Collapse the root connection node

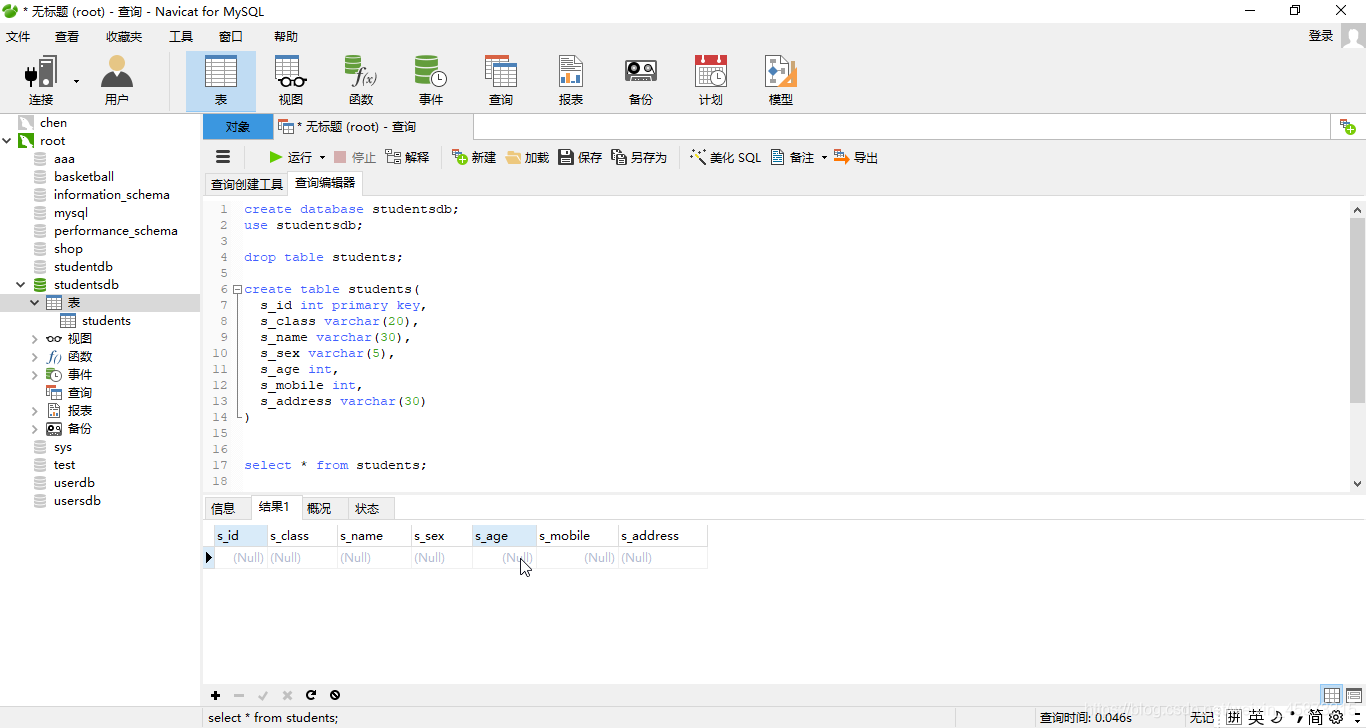coord(8,141)
